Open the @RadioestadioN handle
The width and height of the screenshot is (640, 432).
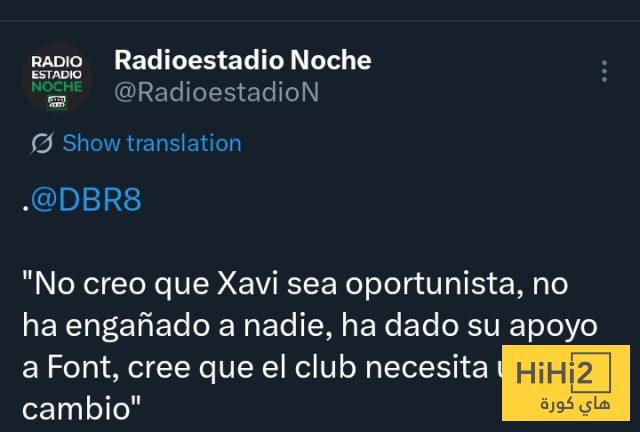tap(216, 92)
